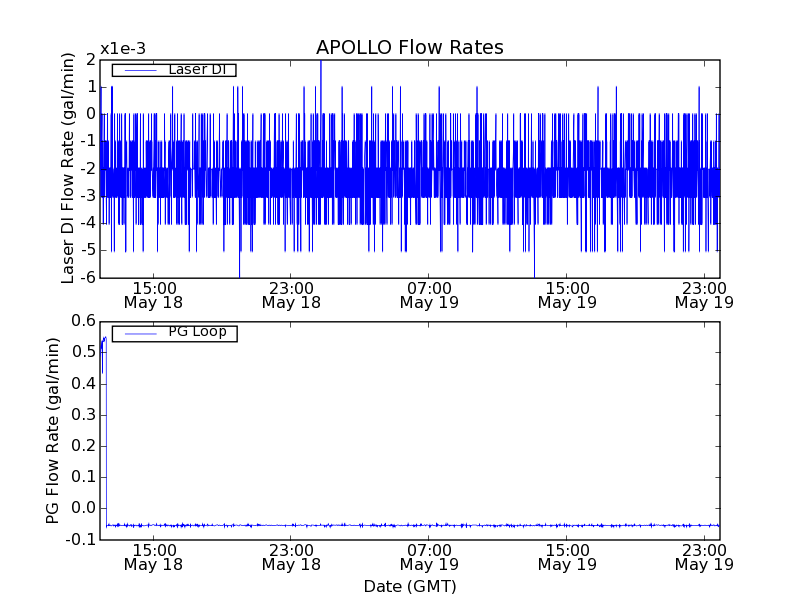Click the x1e-3 scale multiplier label
The image size is (800, 600).
click(x=123, y=49)
